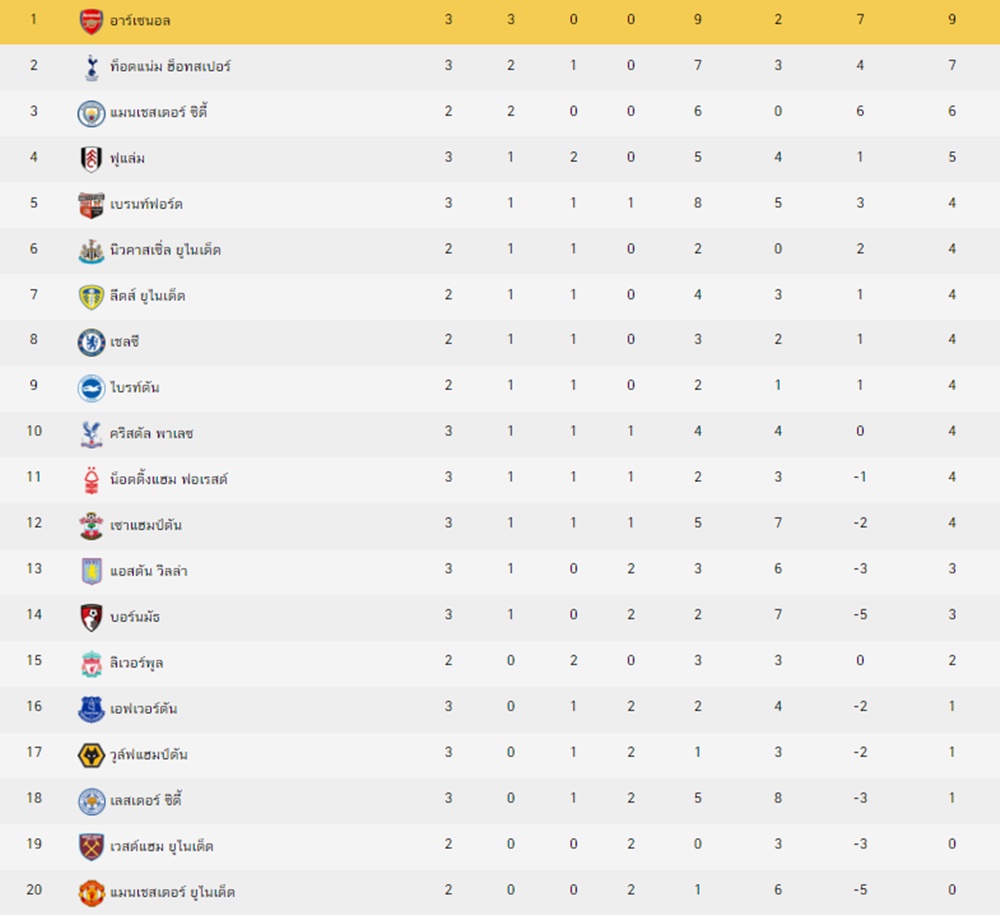Click the Wolverhampton wolf head crest
Viewport: 1000px width, 915px height.
pos(91,755)
